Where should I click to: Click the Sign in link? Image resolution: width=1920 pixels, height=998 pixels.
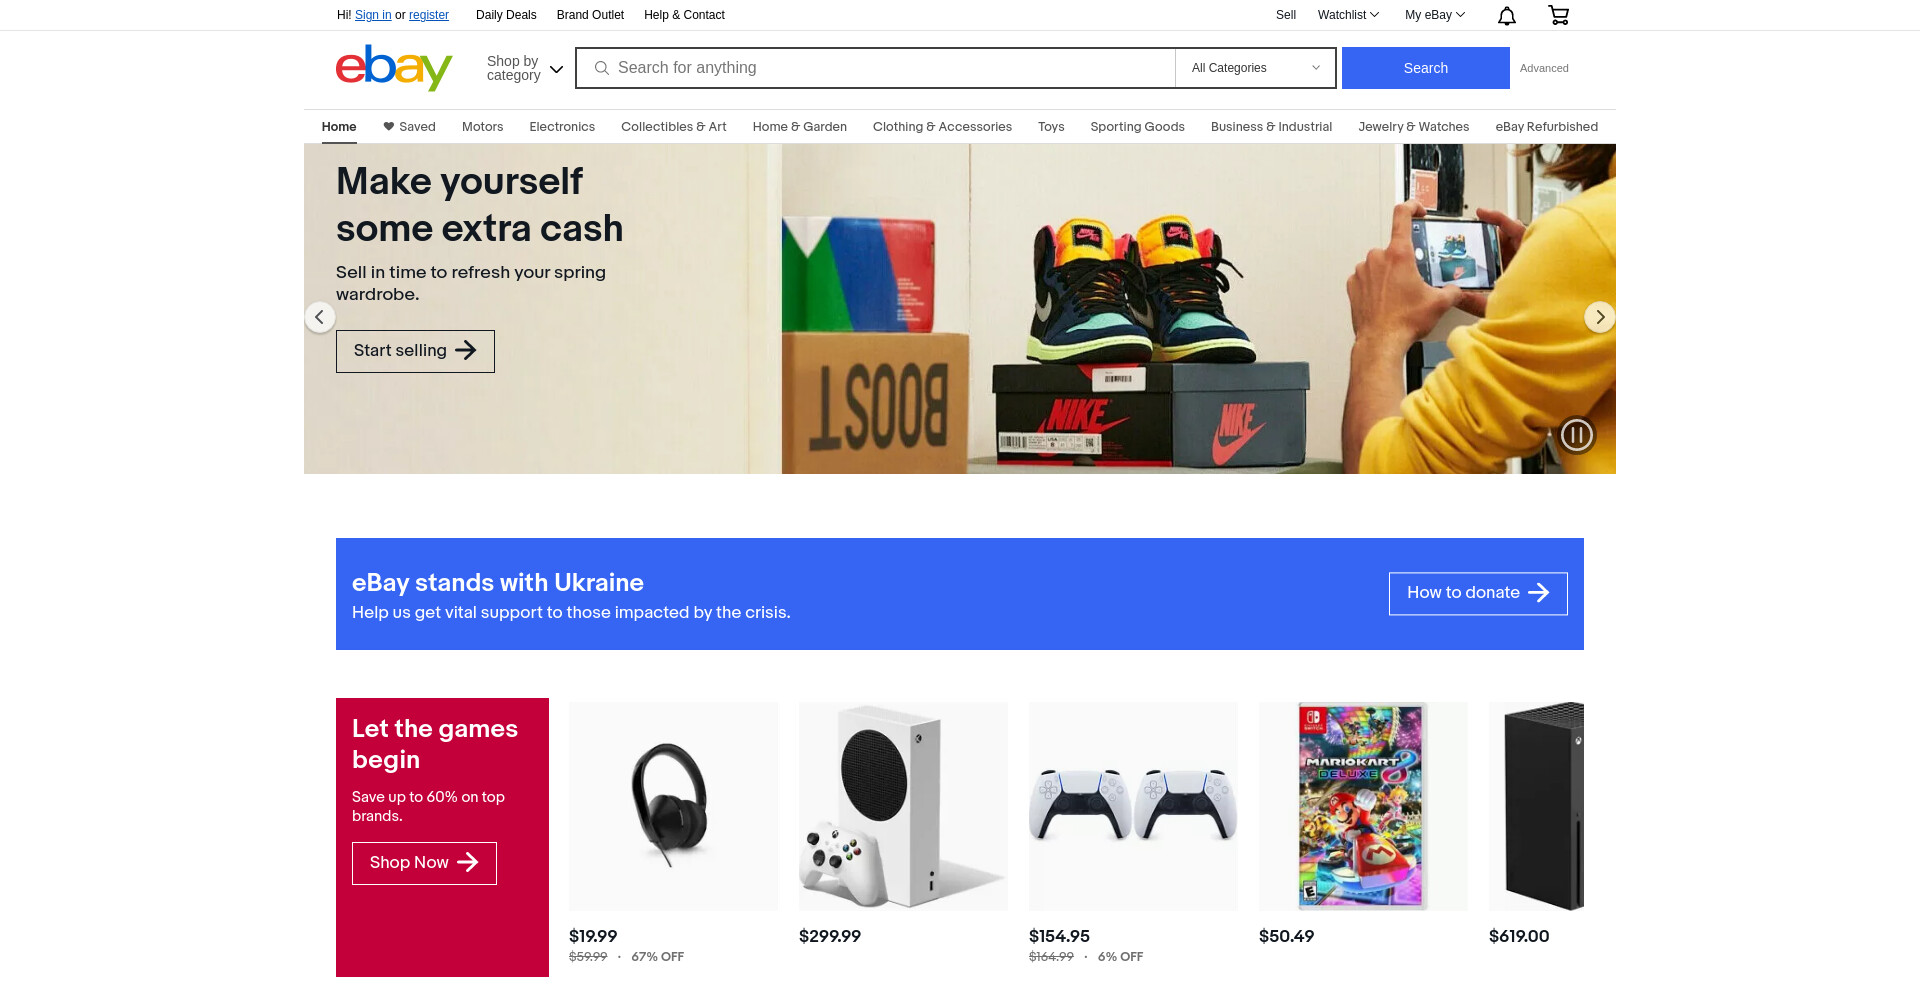coord(373,15)
